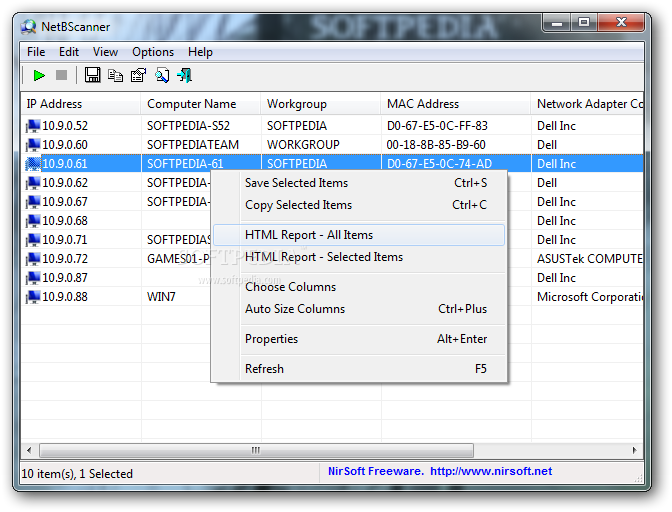The width and height of the screenshot is (672, 512).
Task: Open the File menu
Action: (x=36, y=52)
